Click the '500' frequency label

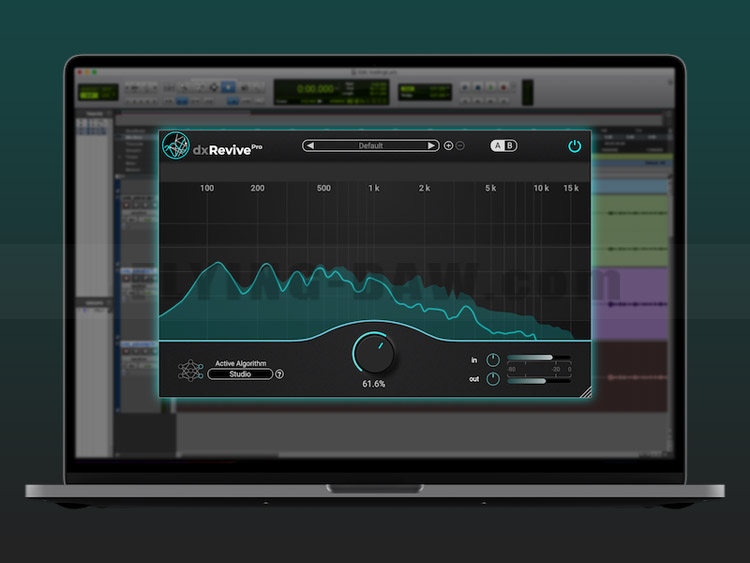pos(324,188)
